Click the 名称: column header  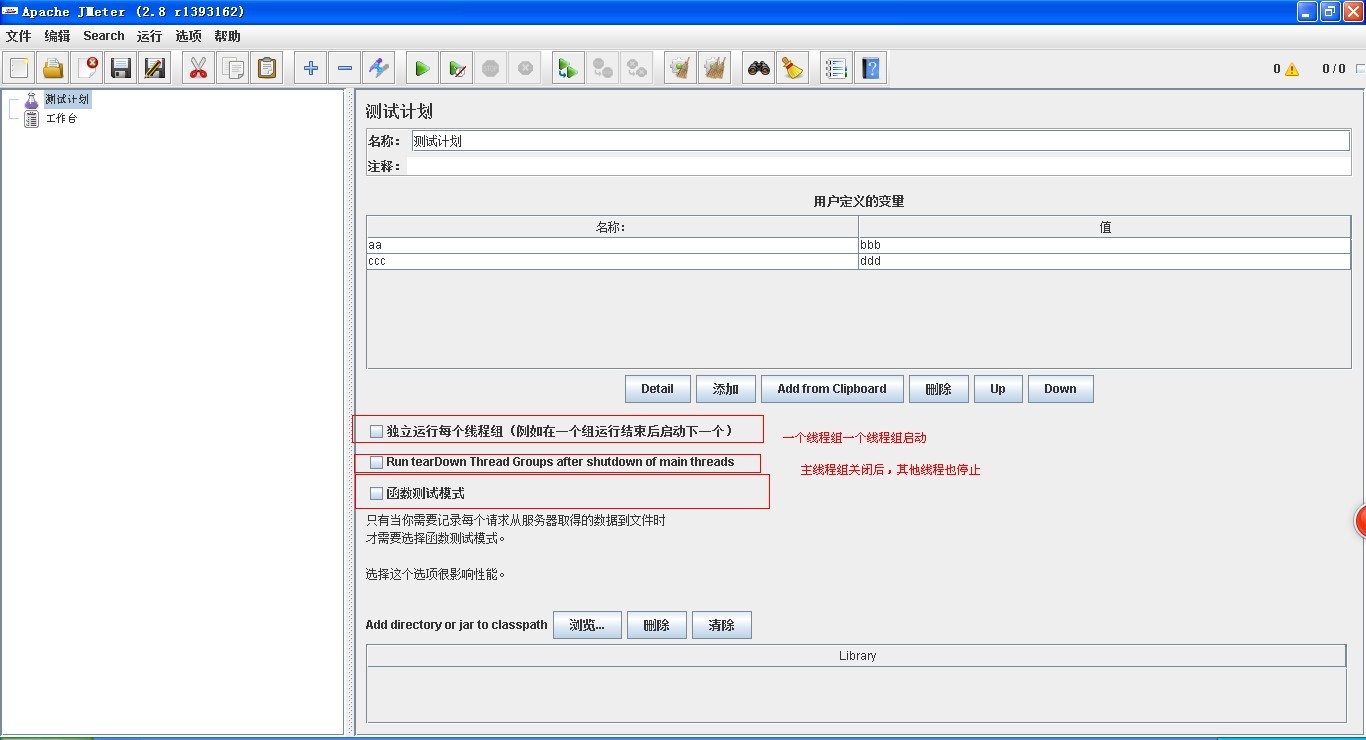[x=612, y=227]
